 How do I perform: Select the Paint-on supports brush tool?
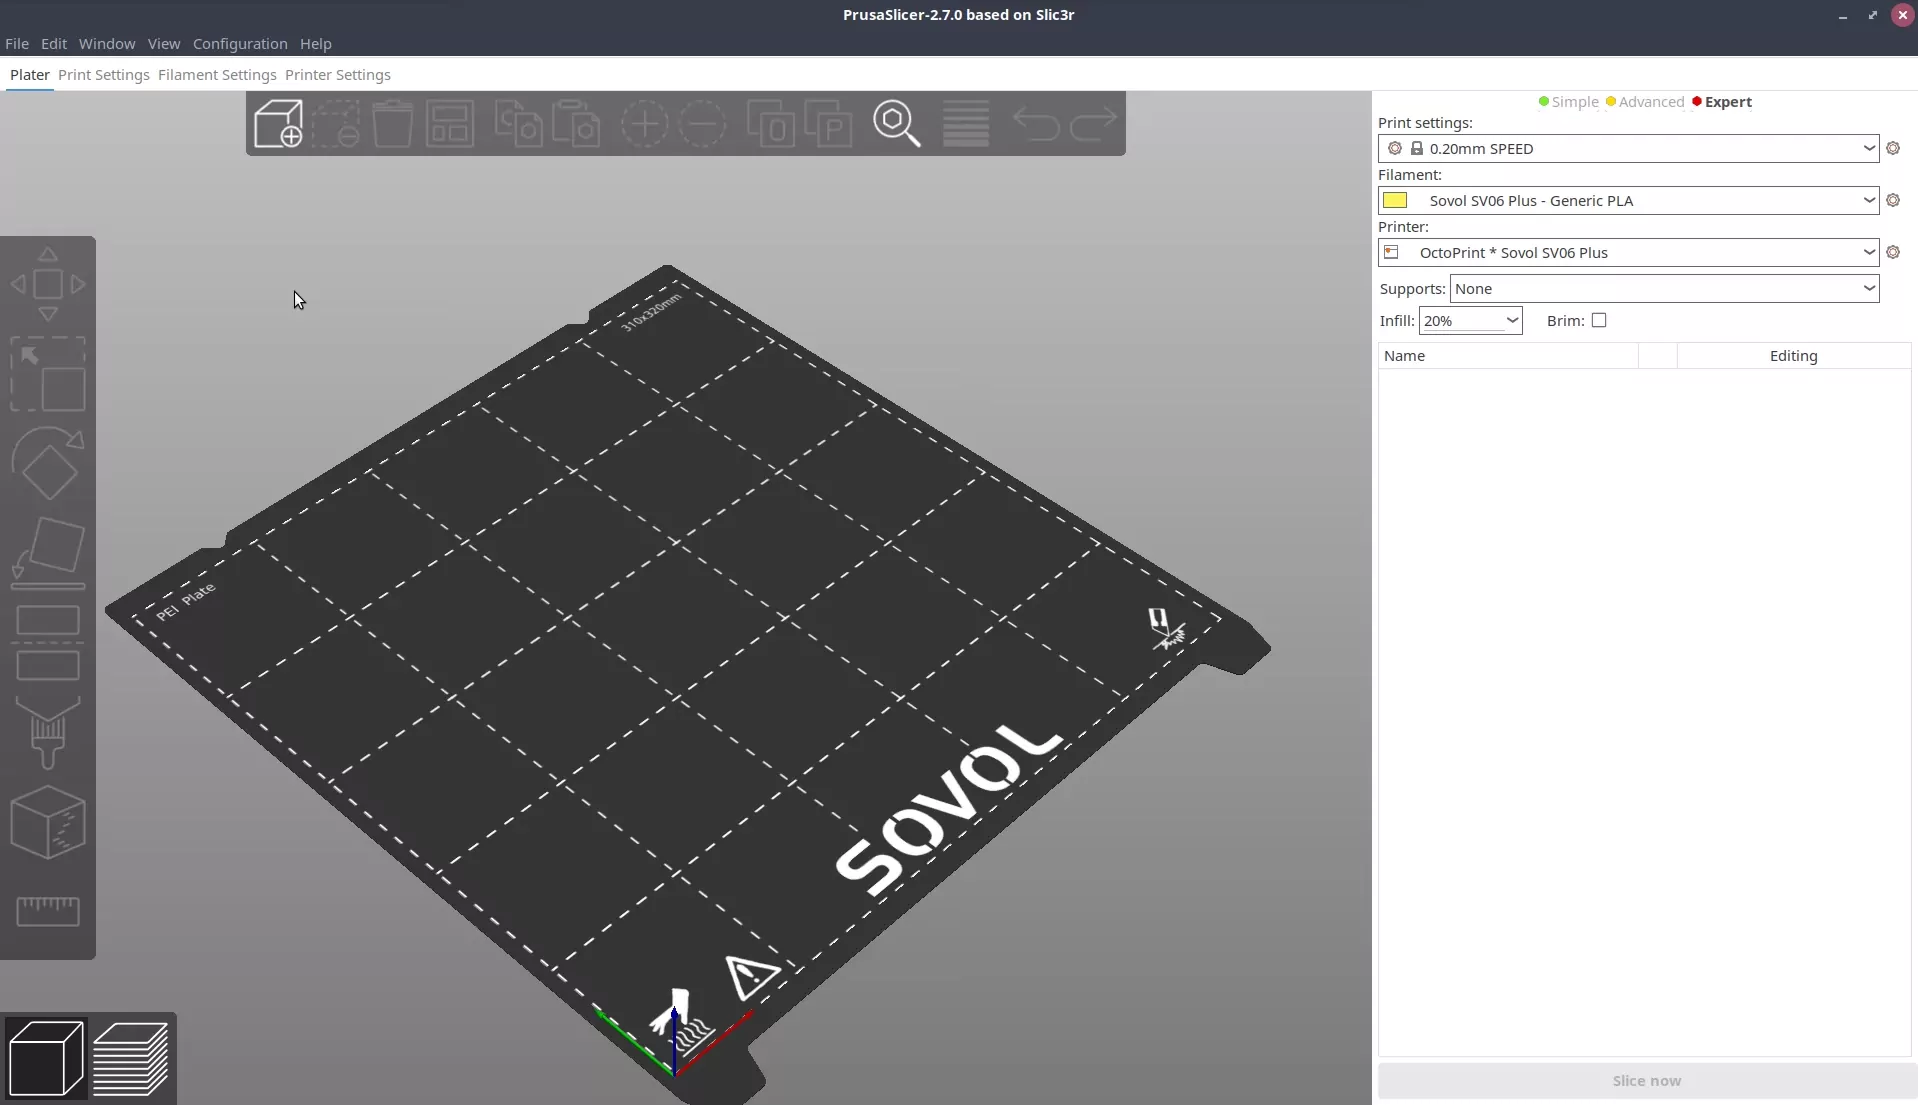47,733
